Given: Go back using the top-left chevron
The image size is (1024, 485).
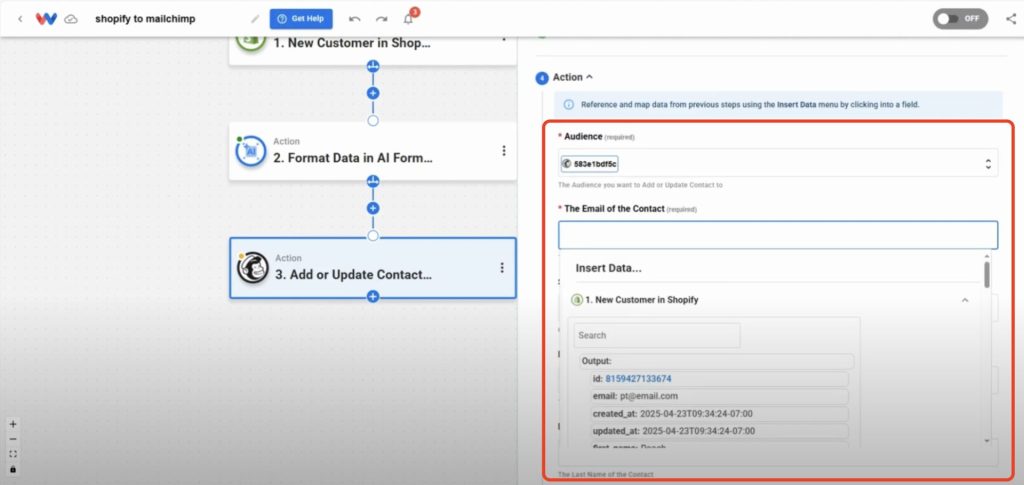Looking at the screenshot, I should [20, 19].
